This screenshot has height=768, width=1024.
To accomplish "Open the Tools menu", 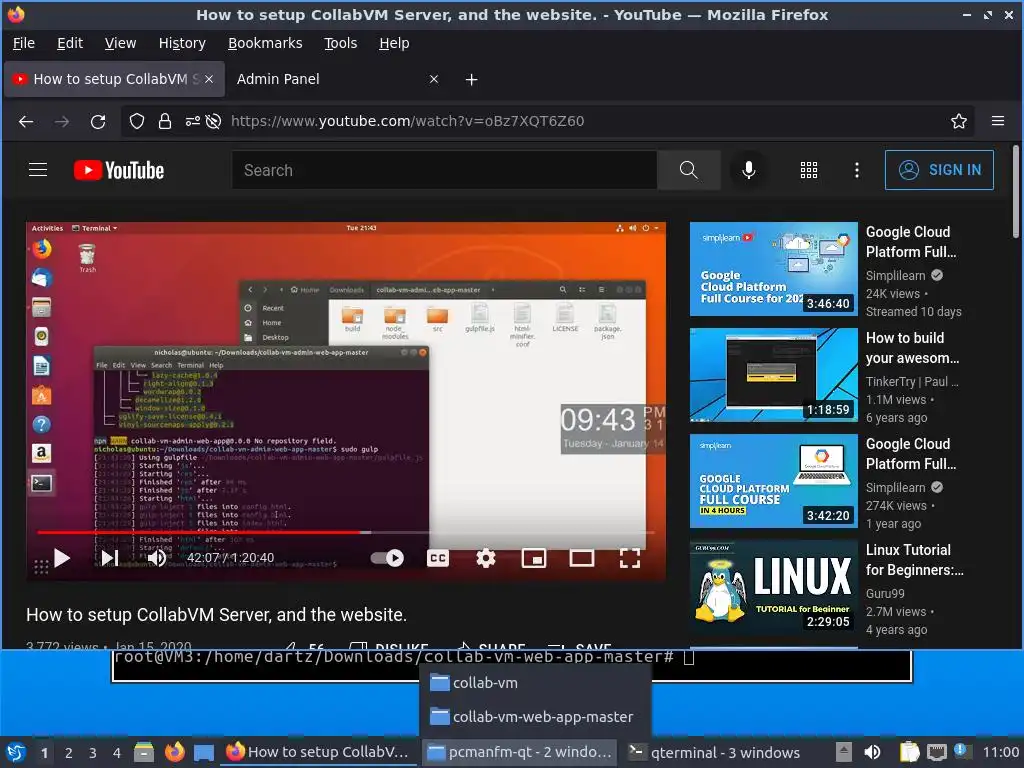I will (x=340, y=43).
